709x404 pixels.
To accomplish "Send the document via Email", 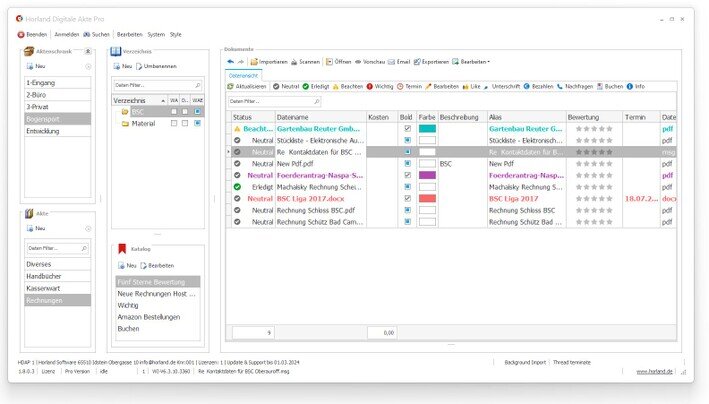I will (x=399, y=62).
